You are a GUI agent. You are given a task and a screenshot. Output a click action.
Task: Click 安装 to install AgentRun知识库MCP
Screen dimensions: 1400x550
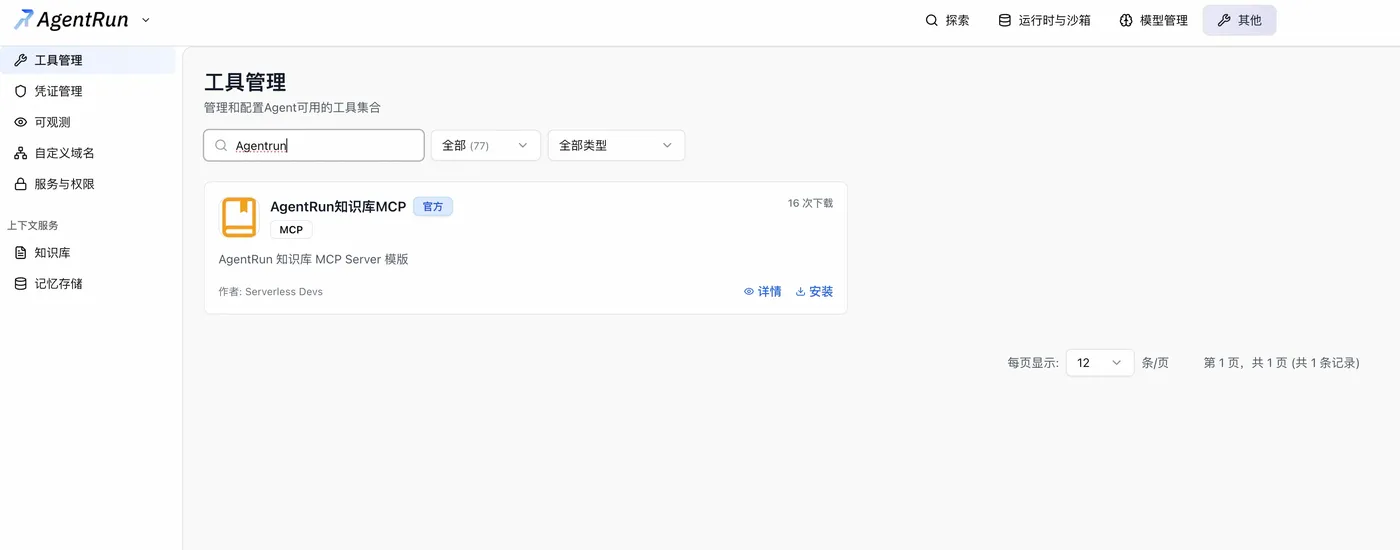814,292
